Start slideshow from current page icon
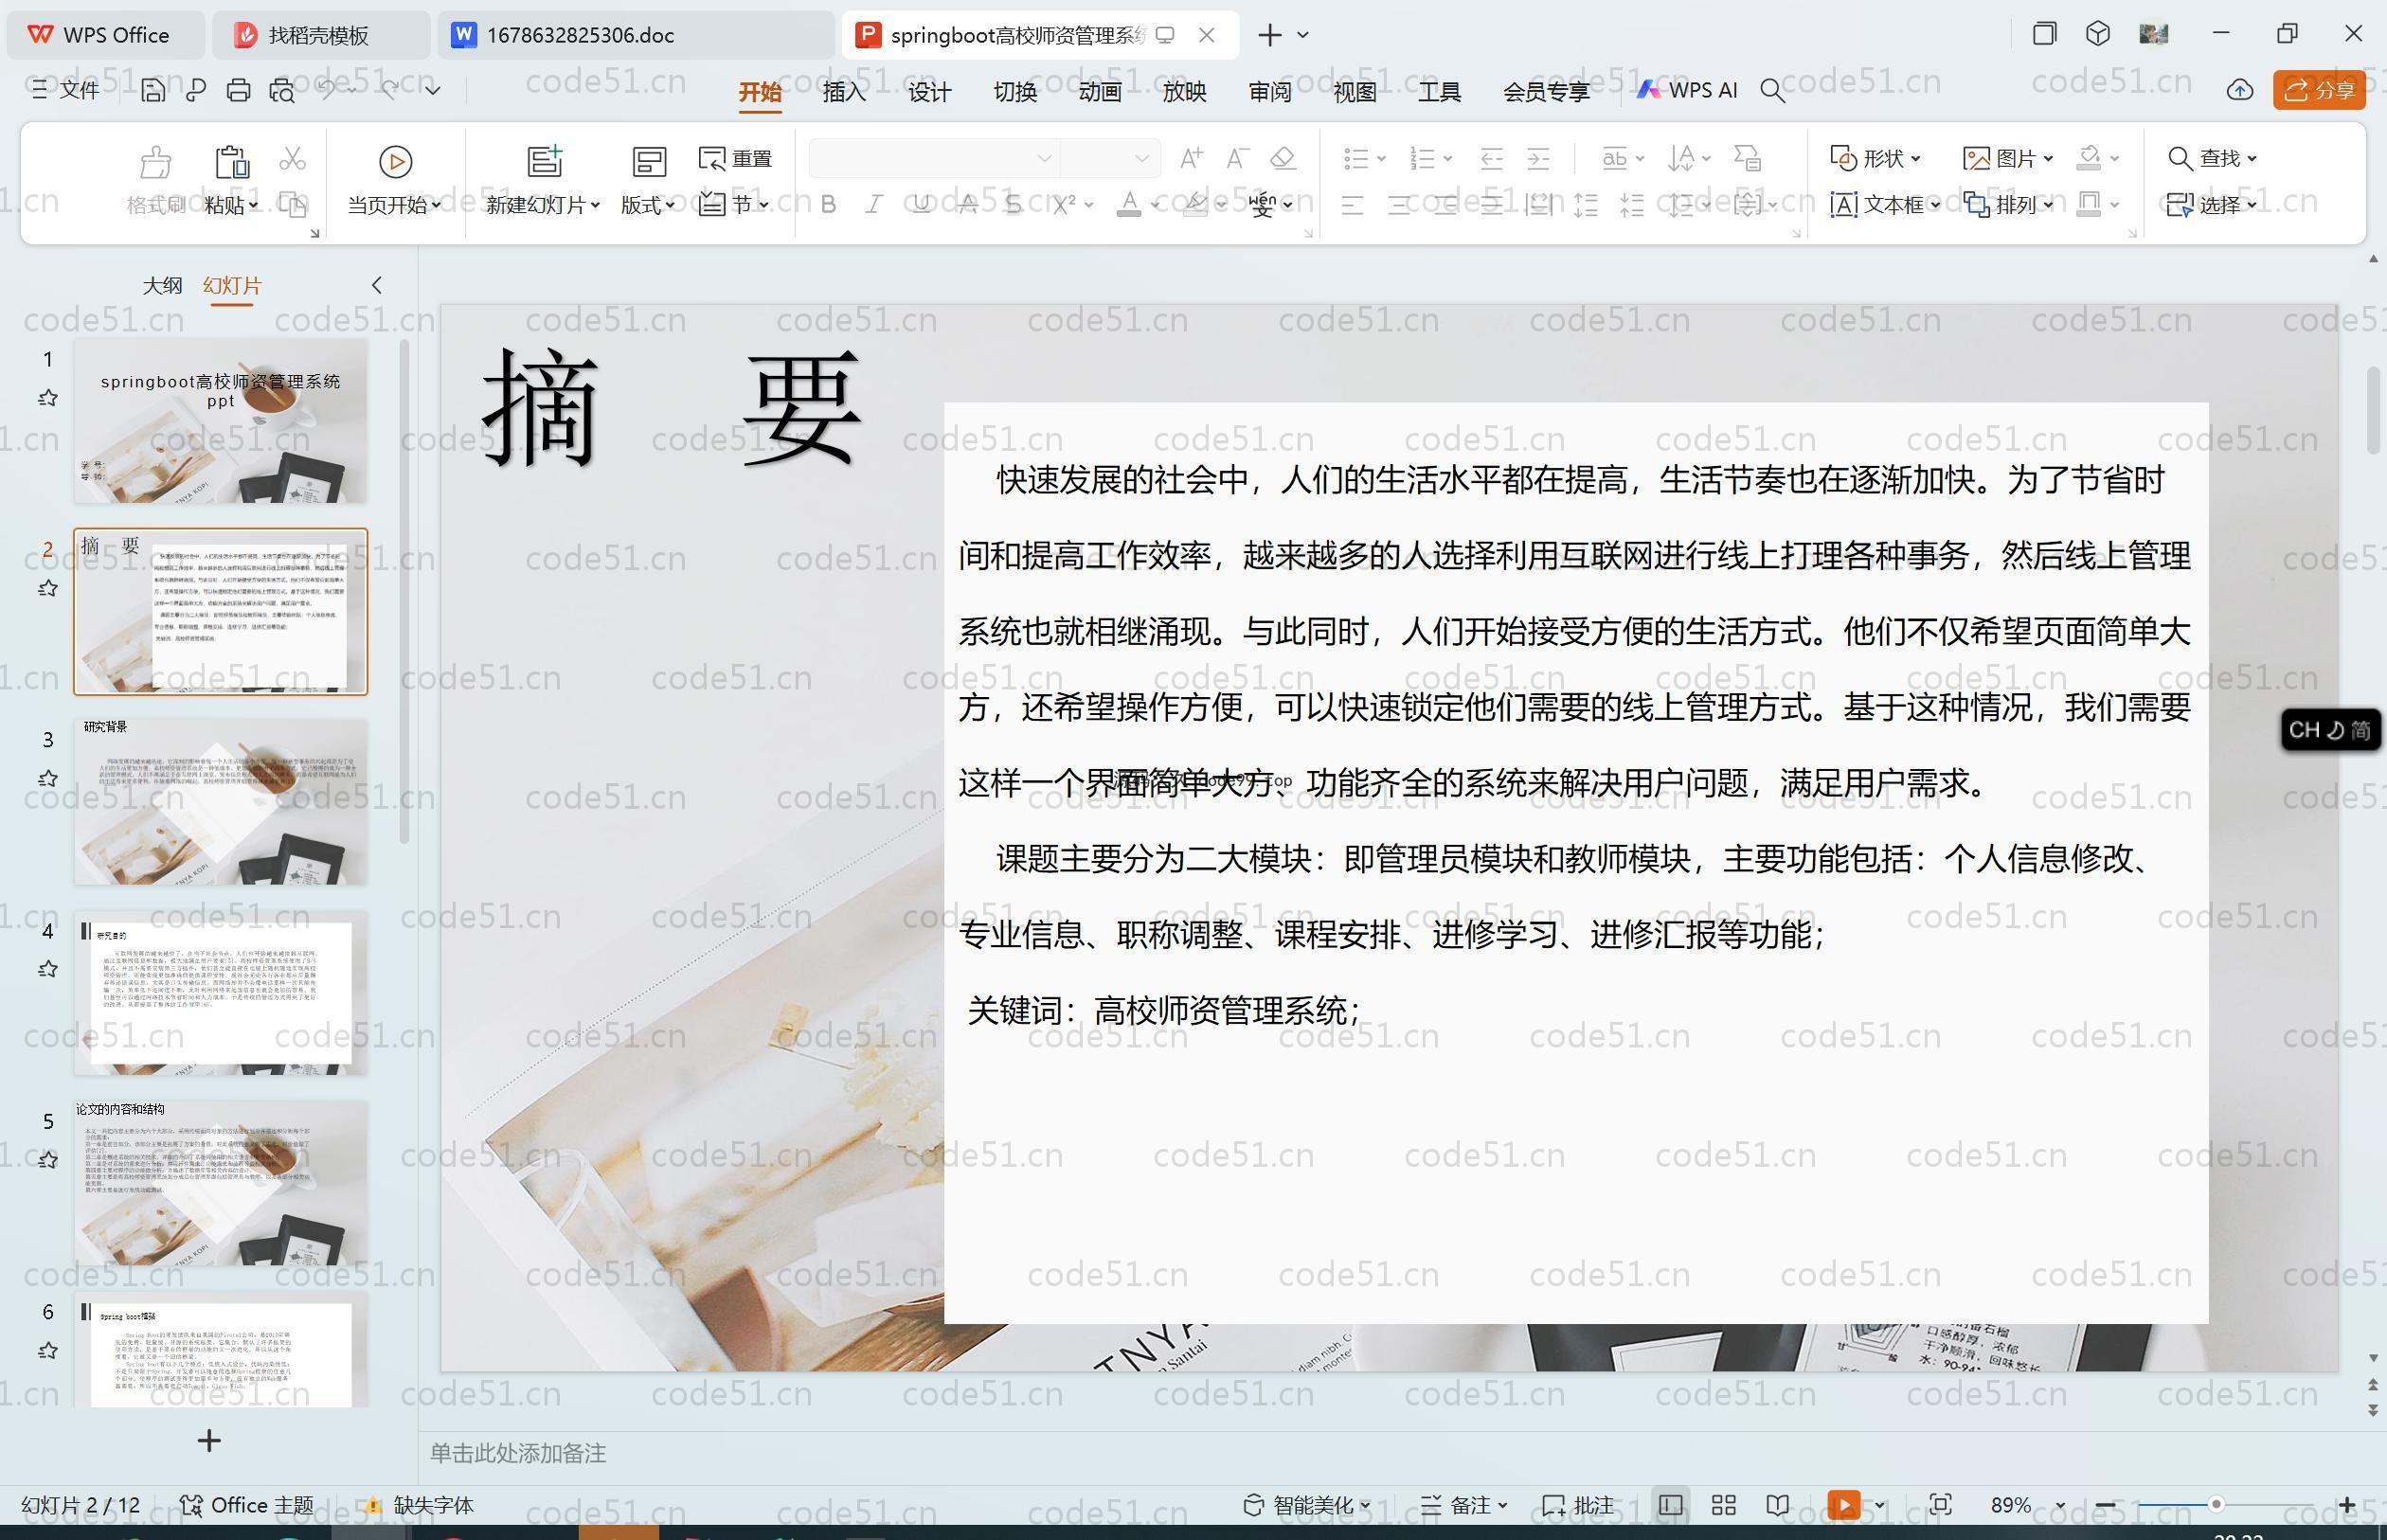The height and width of the screenshot is (1540, 2387). coord(395,161)
